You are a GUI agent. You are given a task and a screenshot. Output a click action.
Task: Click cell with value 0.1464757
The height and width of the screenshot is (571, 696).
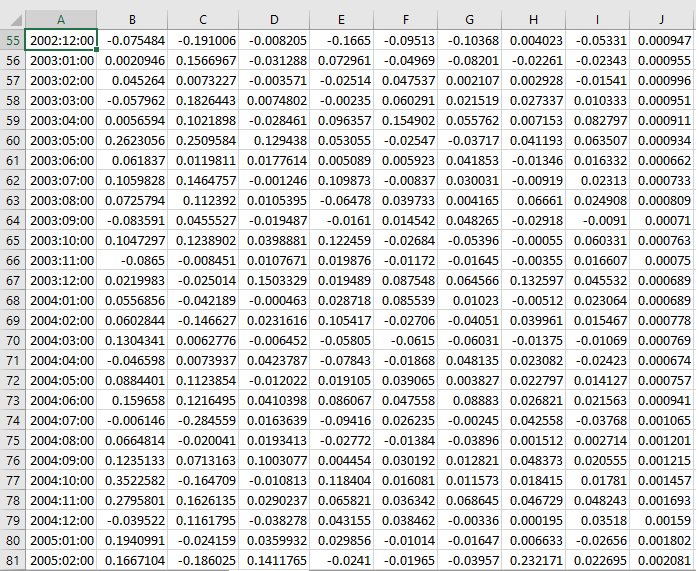tap(203, 180)
